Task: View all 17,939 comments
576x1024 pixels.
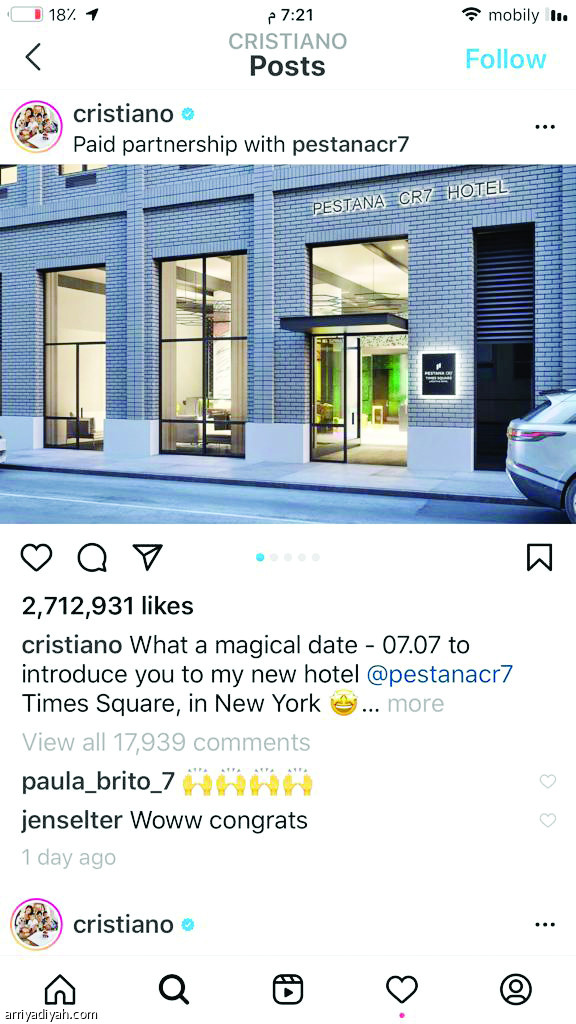Action: click(x=166, y=742)
